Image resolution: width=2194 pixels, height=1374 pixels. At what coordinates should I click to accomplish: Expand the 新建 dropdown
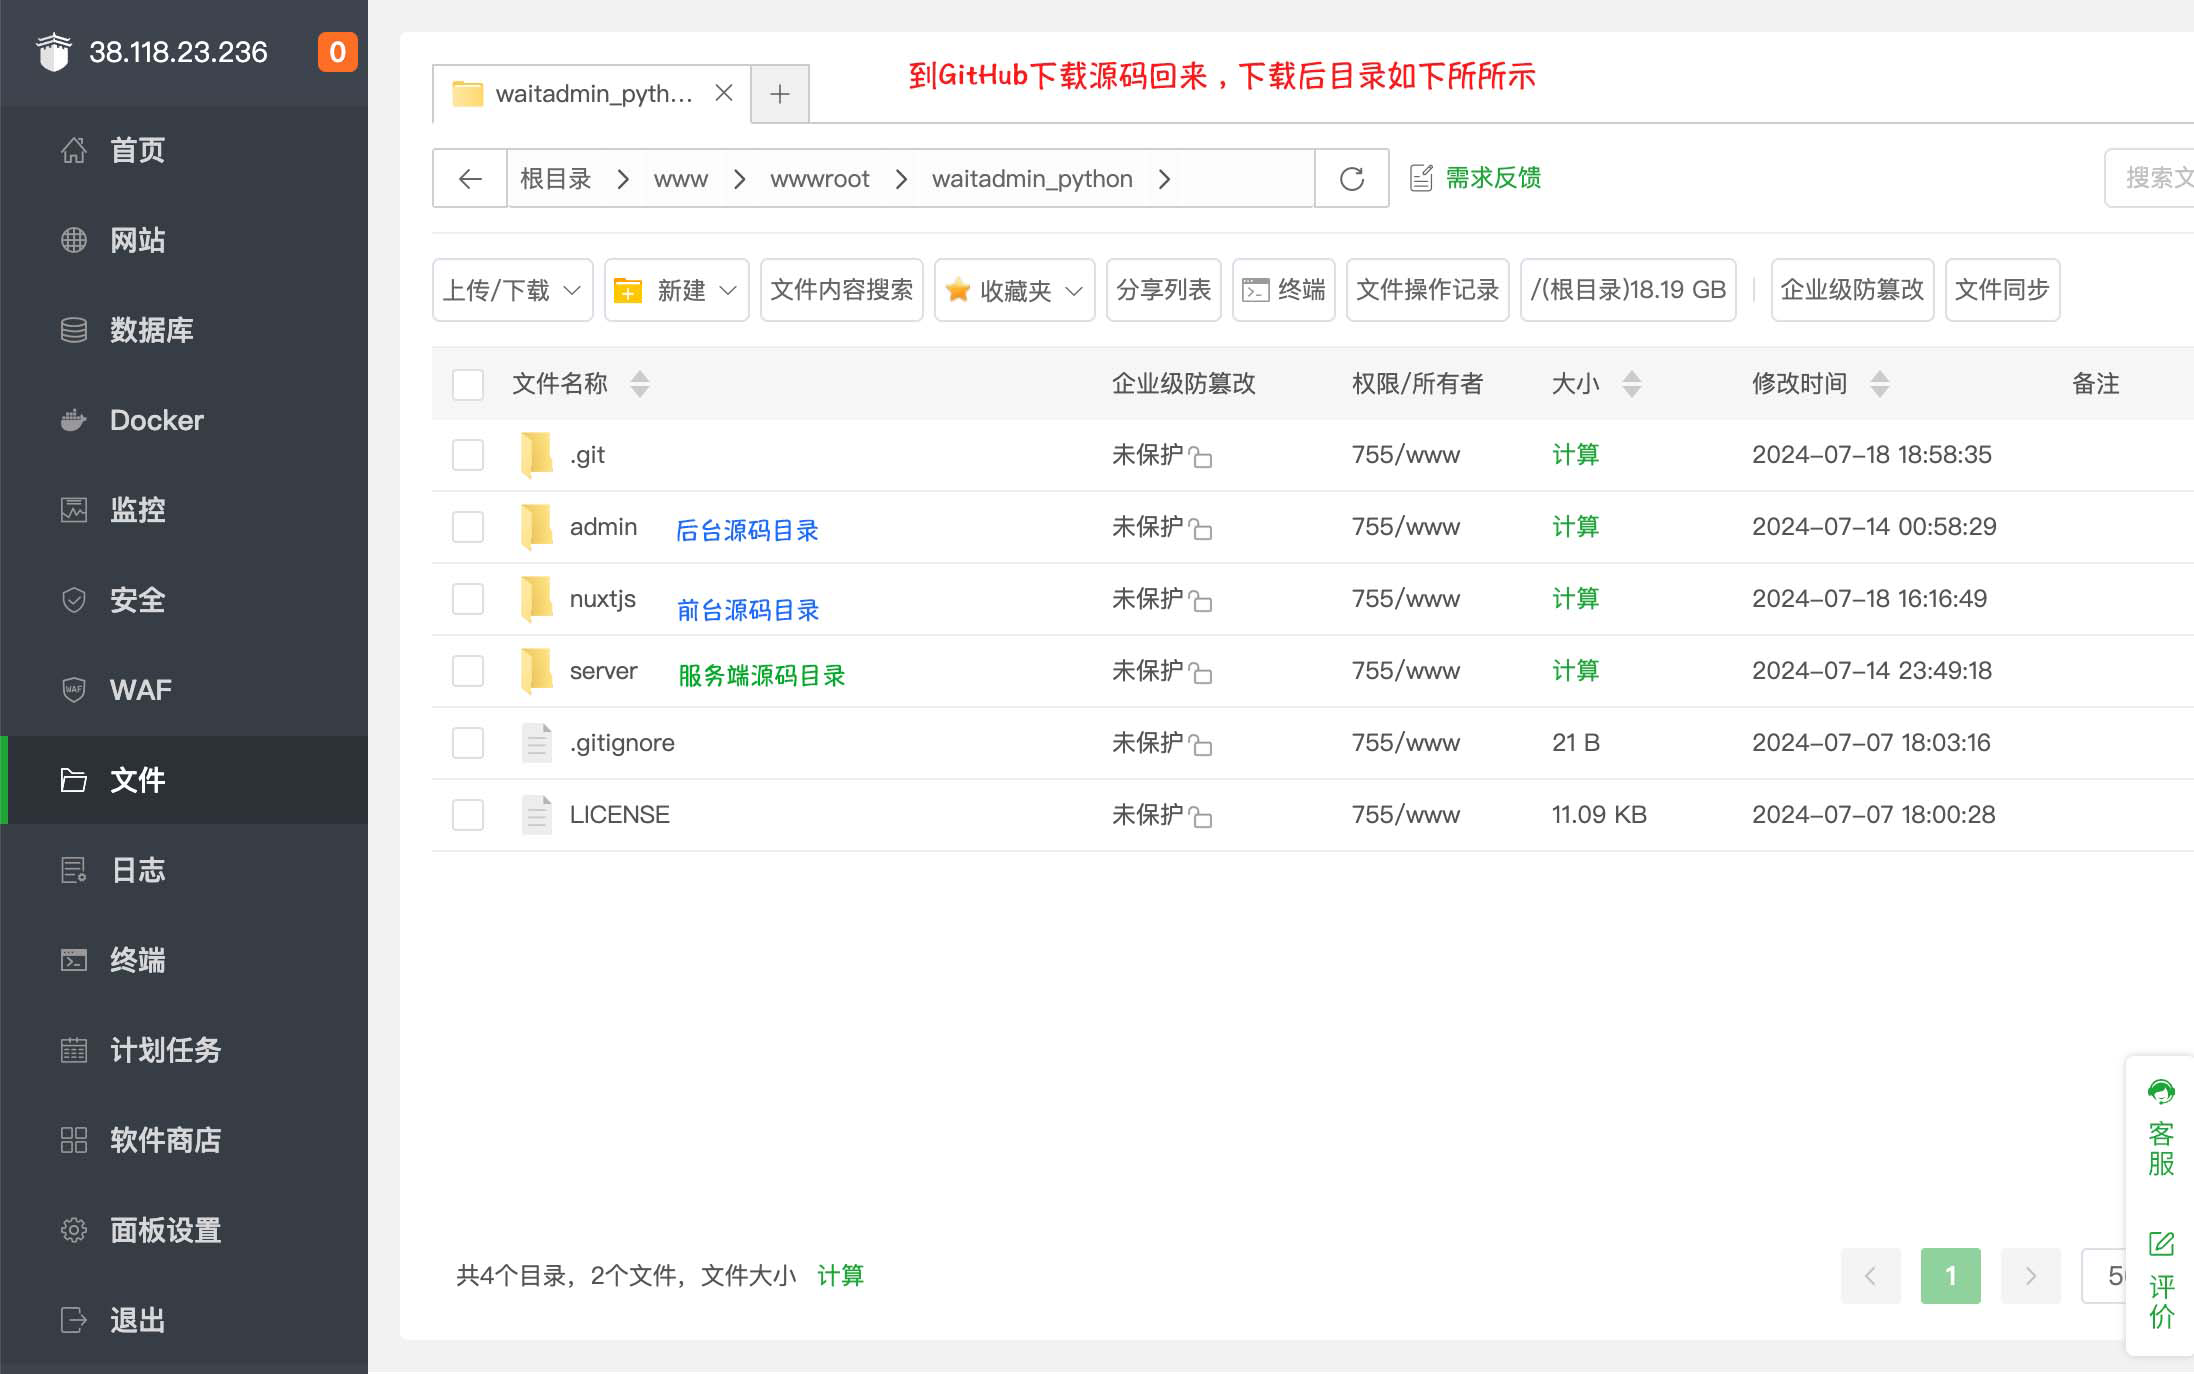pyautogui.click(x=677, y=290)
